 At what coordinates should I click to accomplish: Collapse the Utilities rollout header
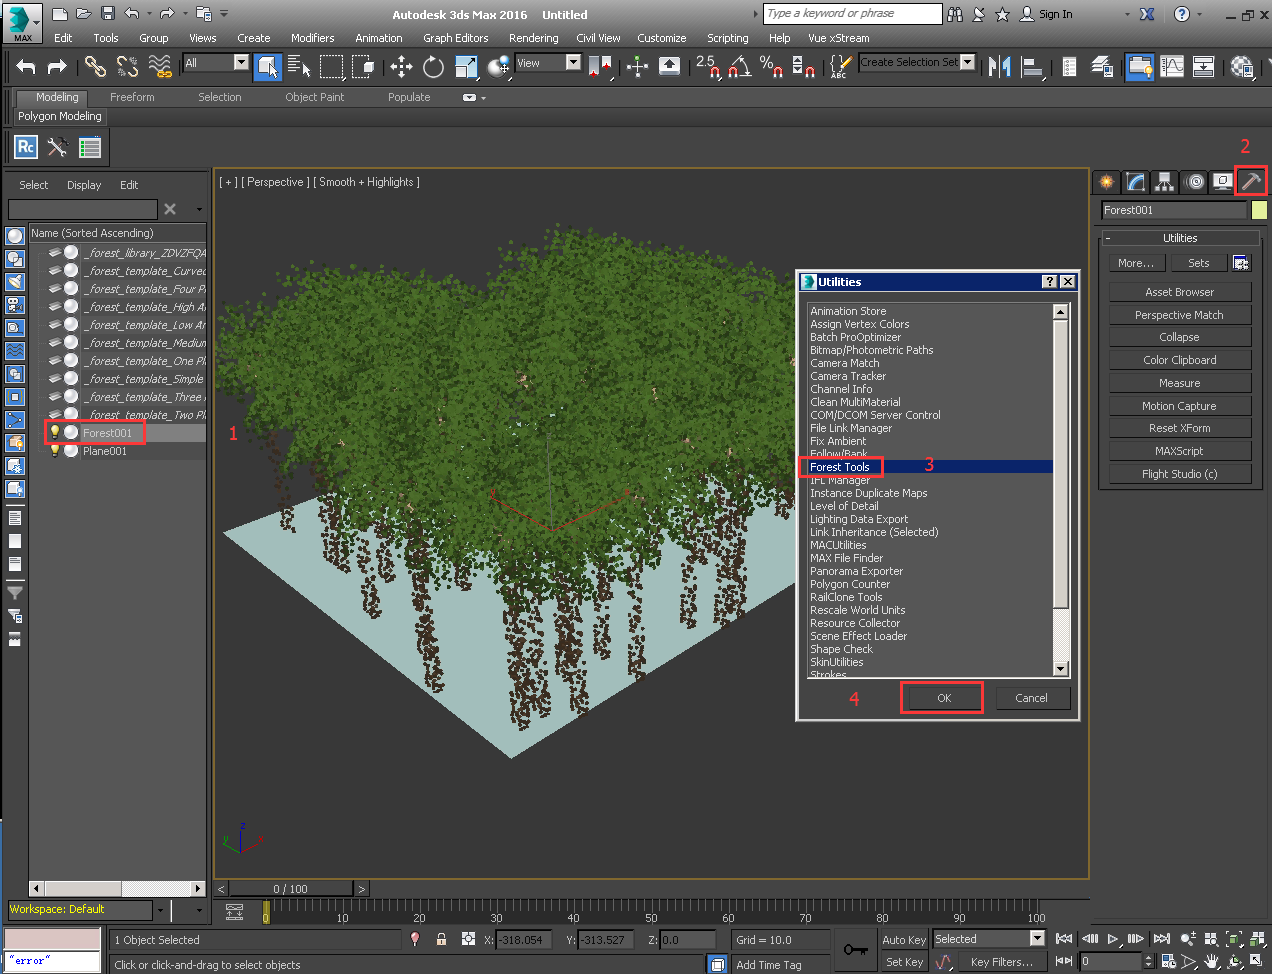1180,238
